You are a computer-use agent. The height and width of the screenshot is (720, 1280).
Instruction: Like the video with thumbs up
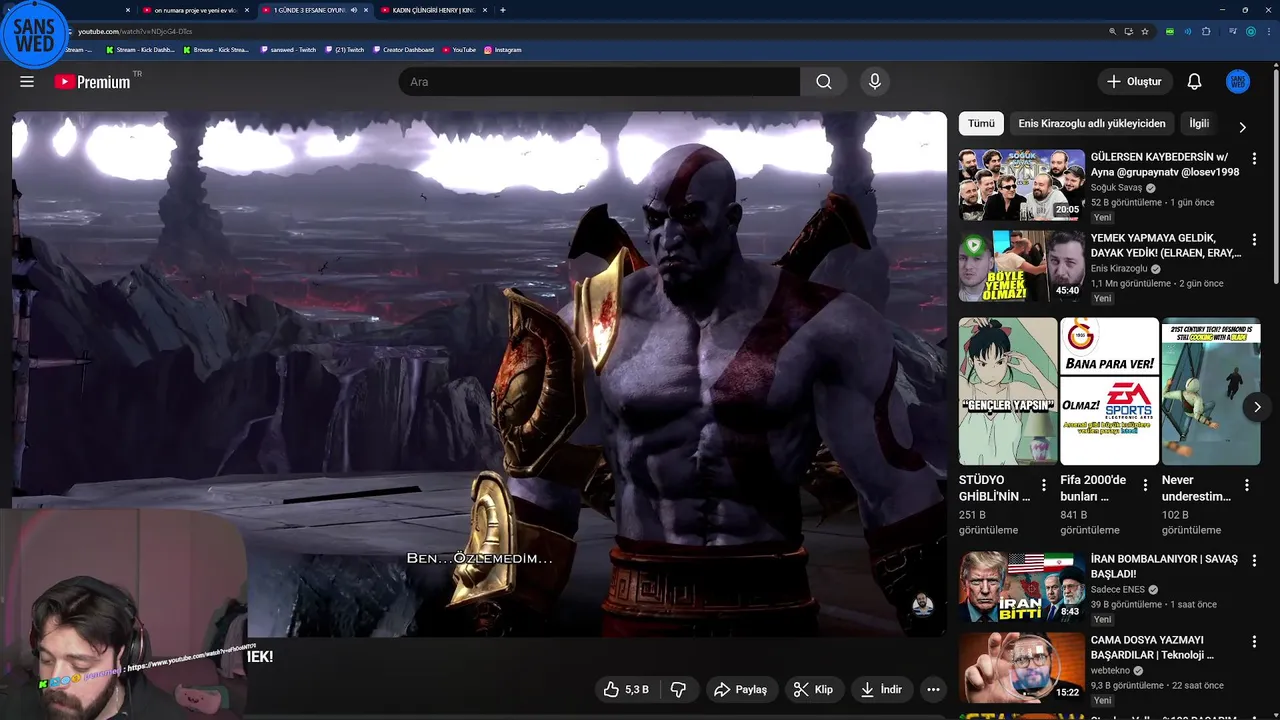click(627, 690)
